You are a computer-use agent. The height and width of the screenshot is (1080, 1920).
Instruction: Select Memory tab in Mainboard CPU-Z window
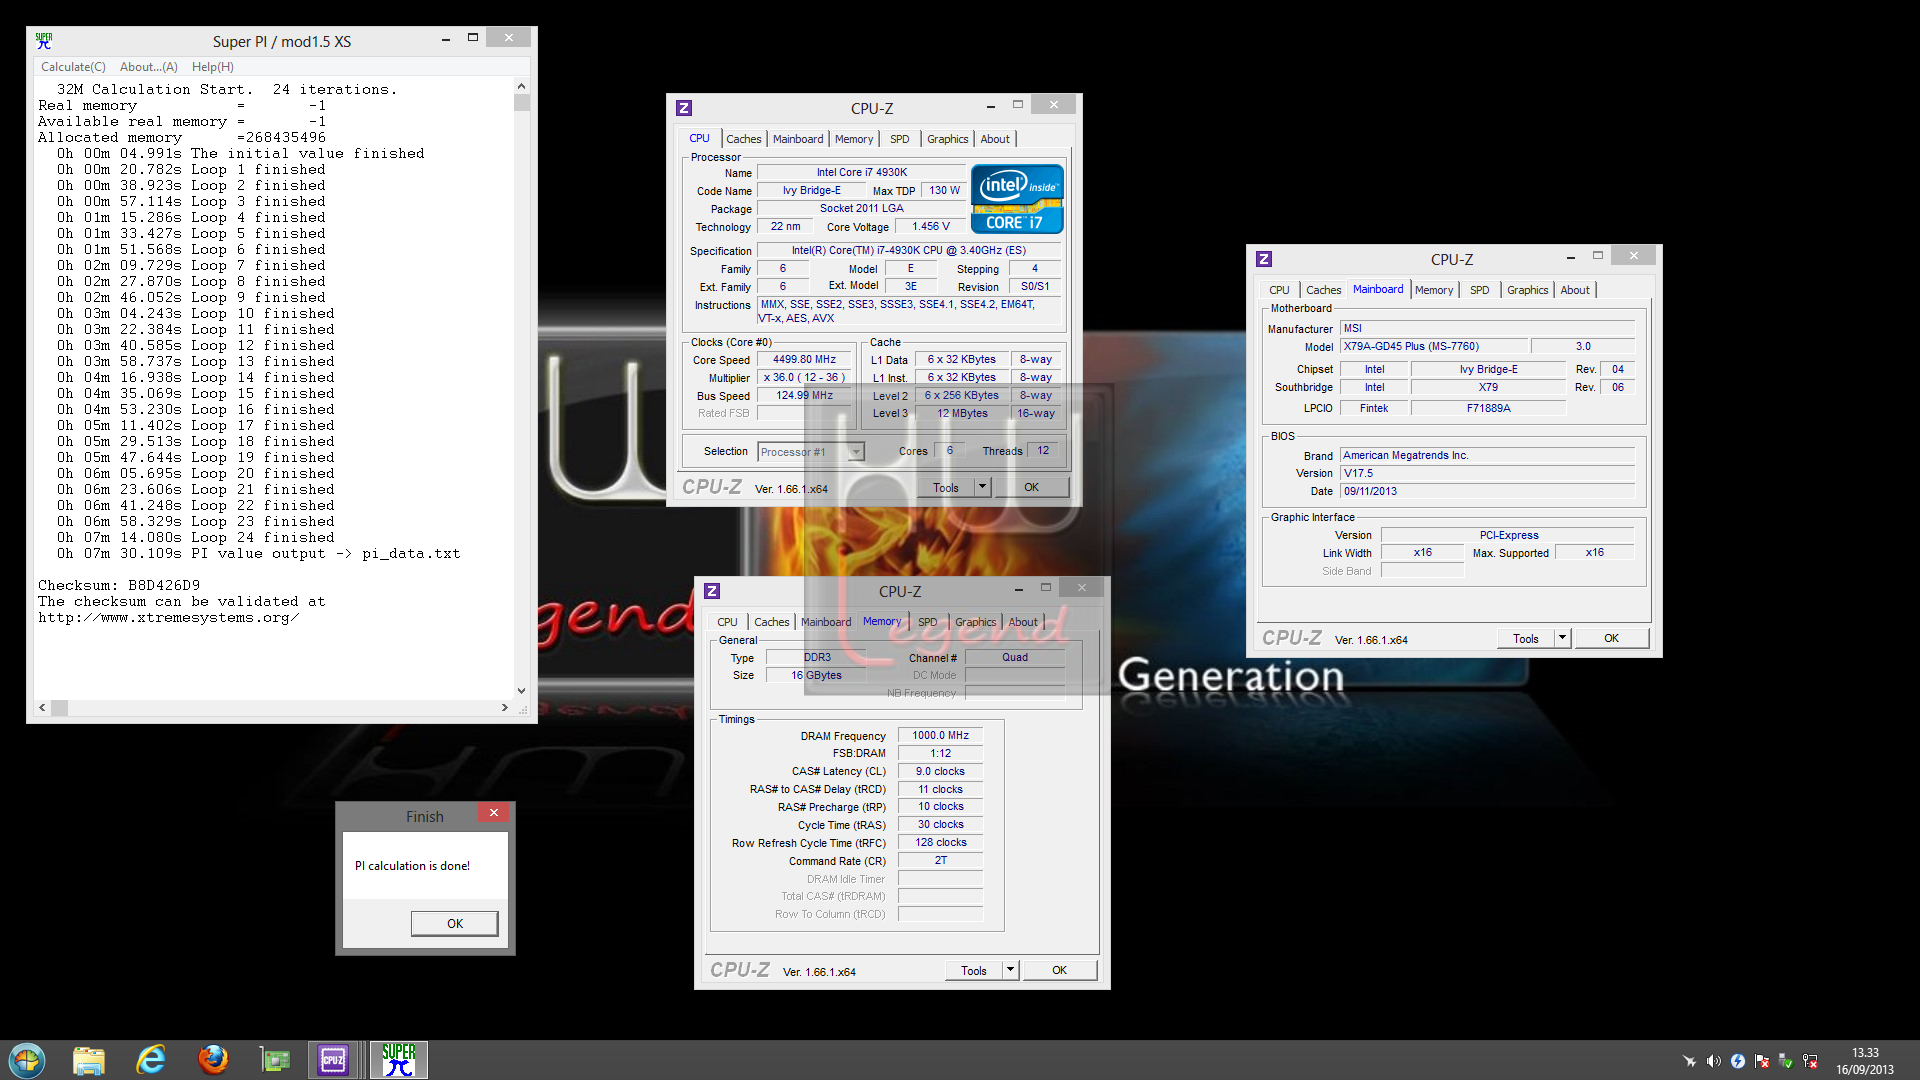point(1434,290)
